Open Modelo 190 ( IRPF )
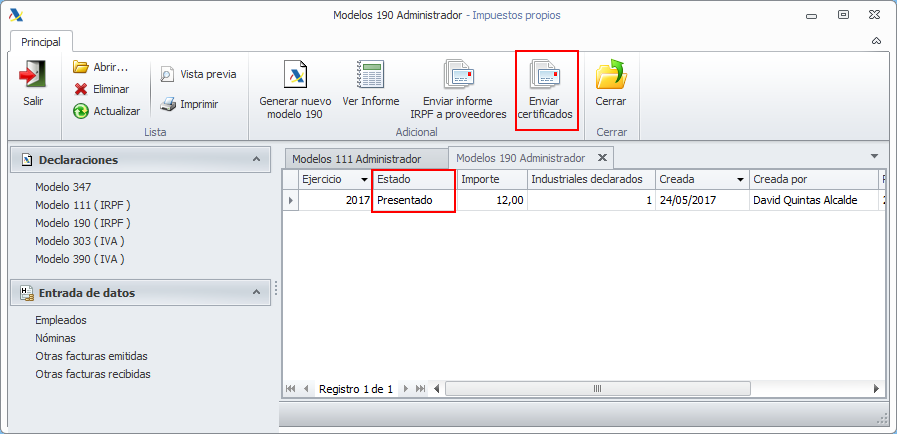The height and width of the screenshot is (434, 897). (82, 223)
